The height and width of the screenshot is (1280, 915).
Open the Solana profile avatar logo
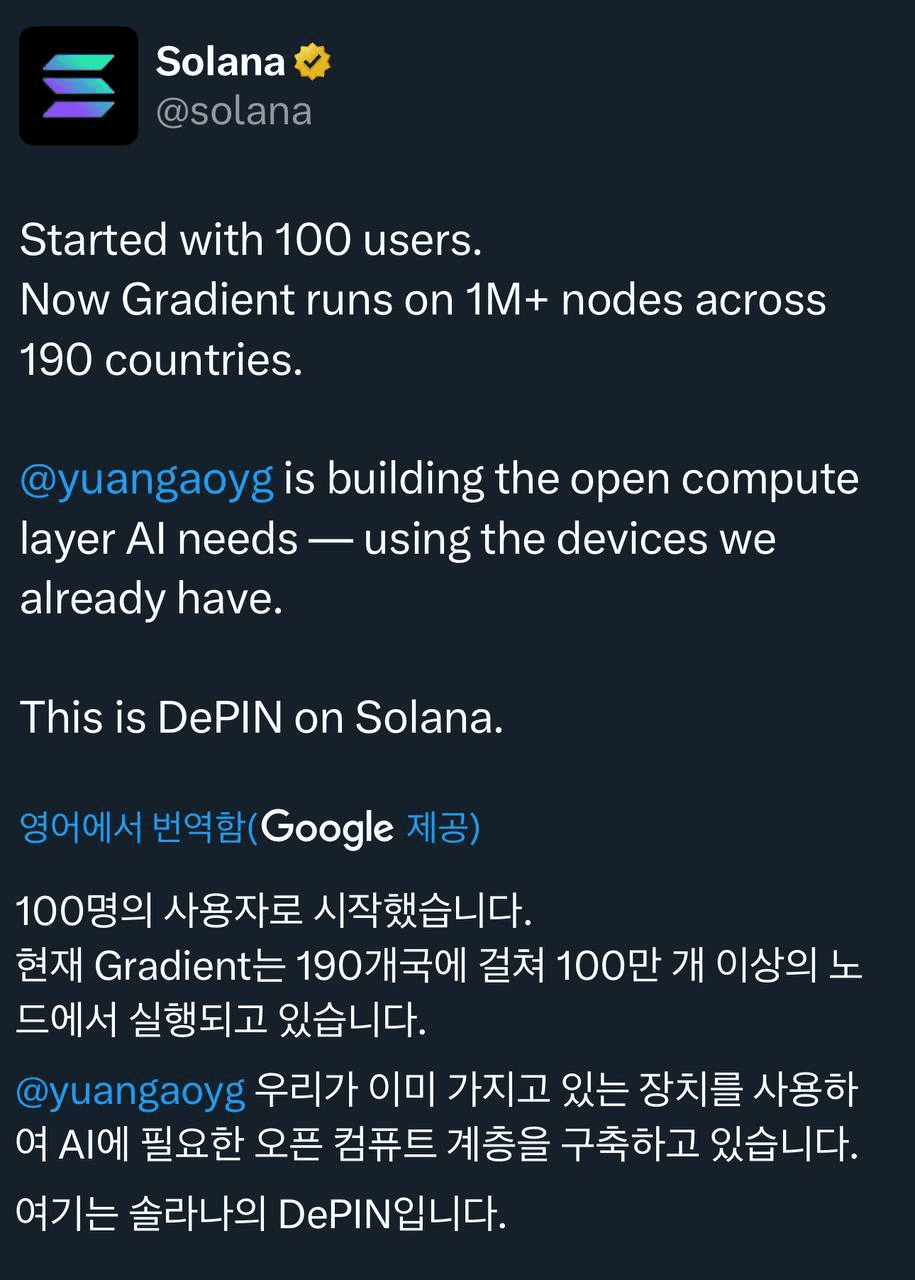coord(79,86)
